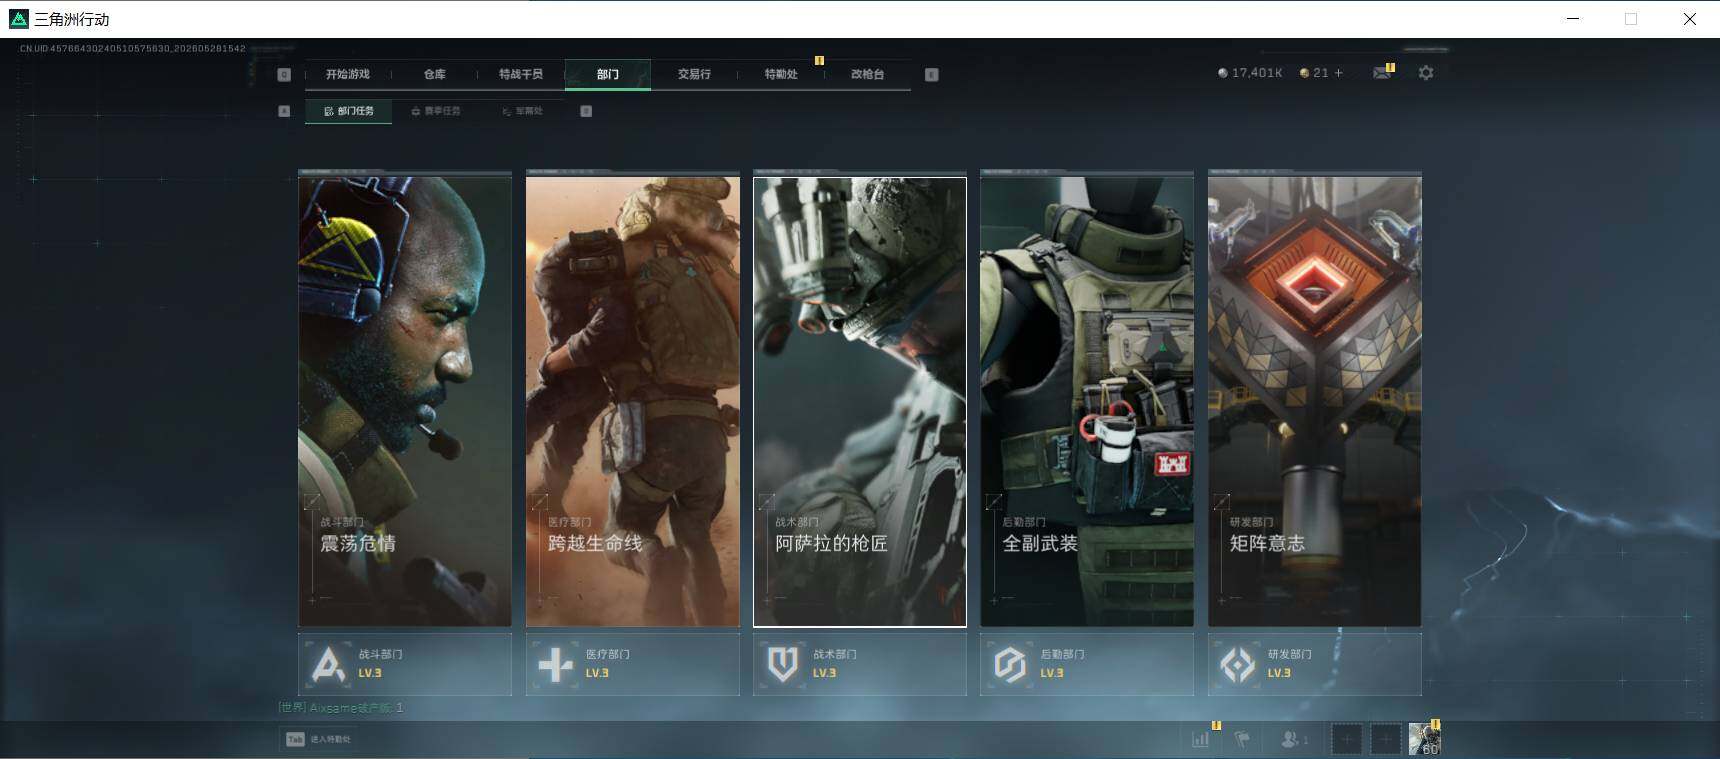Open the third sub-tab beside 赛季任务

point(522,111)
